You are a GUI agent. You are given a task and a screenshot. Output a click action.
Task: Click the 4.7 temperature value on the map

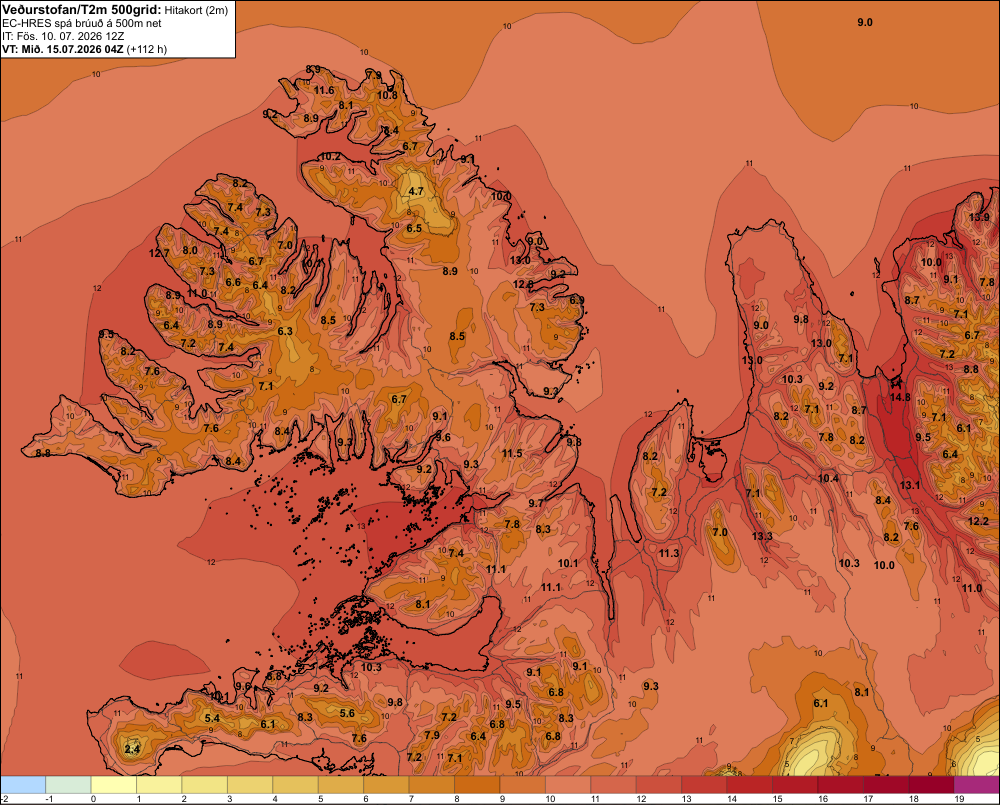(x=416, y=191)
